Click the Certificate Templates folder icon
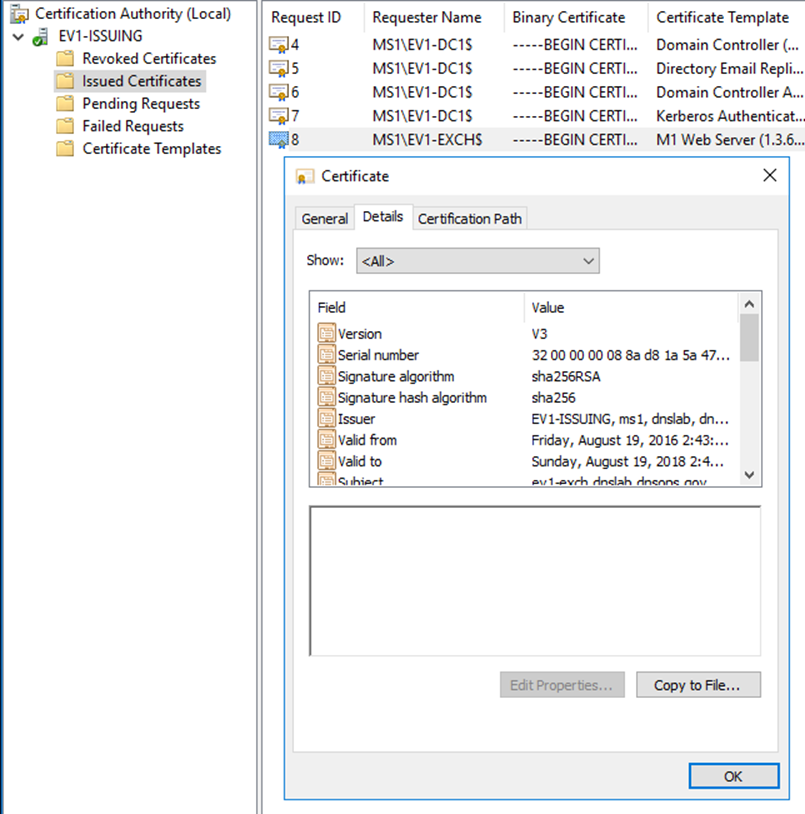The height and width of the screenshot is (814, 805). [65, 149]
